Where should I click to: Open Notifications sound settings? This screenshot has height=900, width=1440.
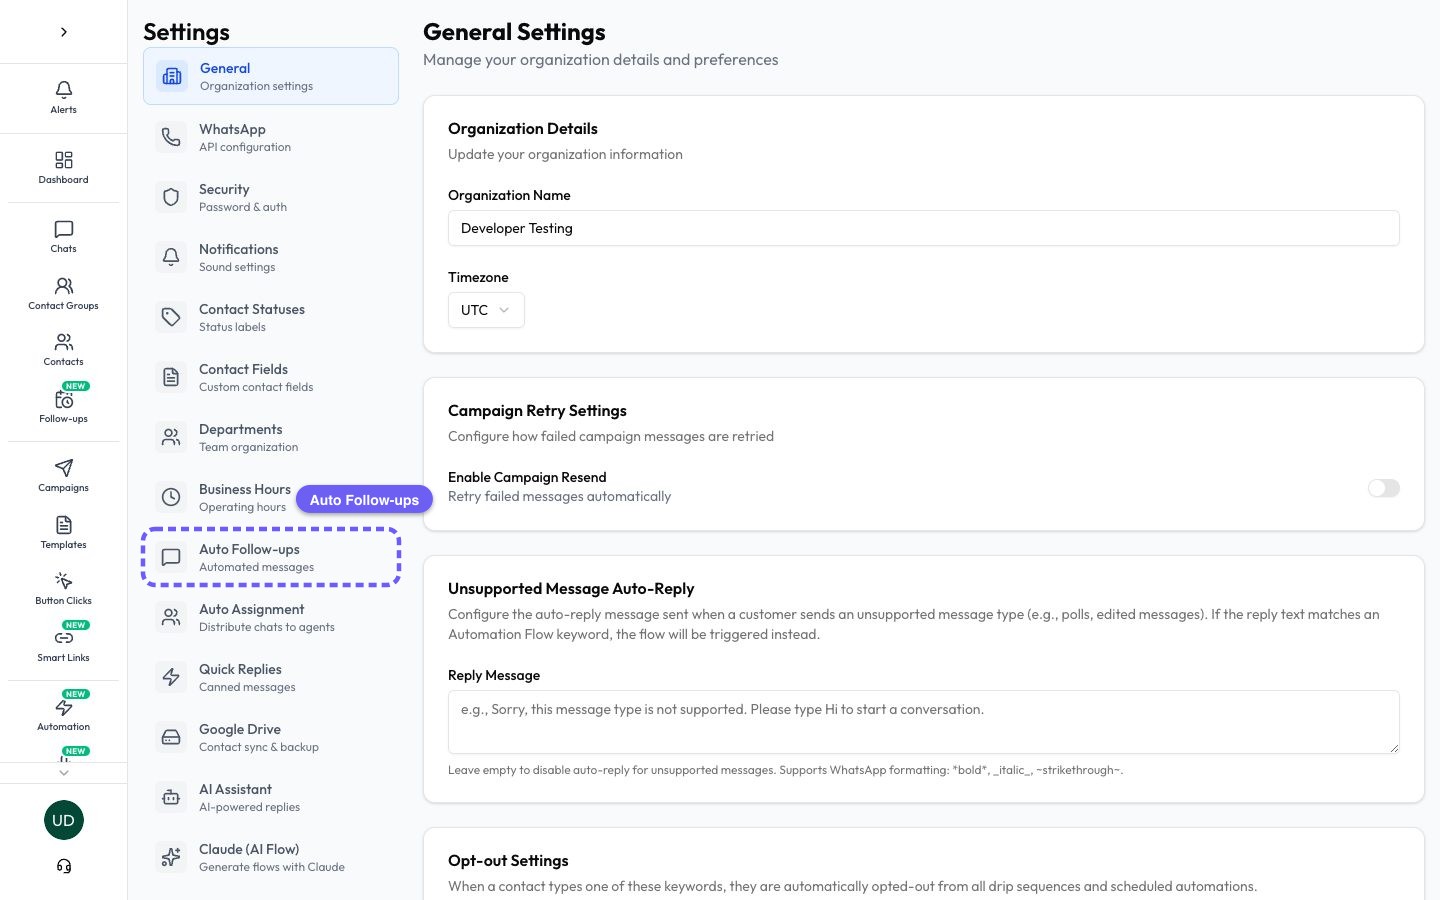click(x=271, y=257)
